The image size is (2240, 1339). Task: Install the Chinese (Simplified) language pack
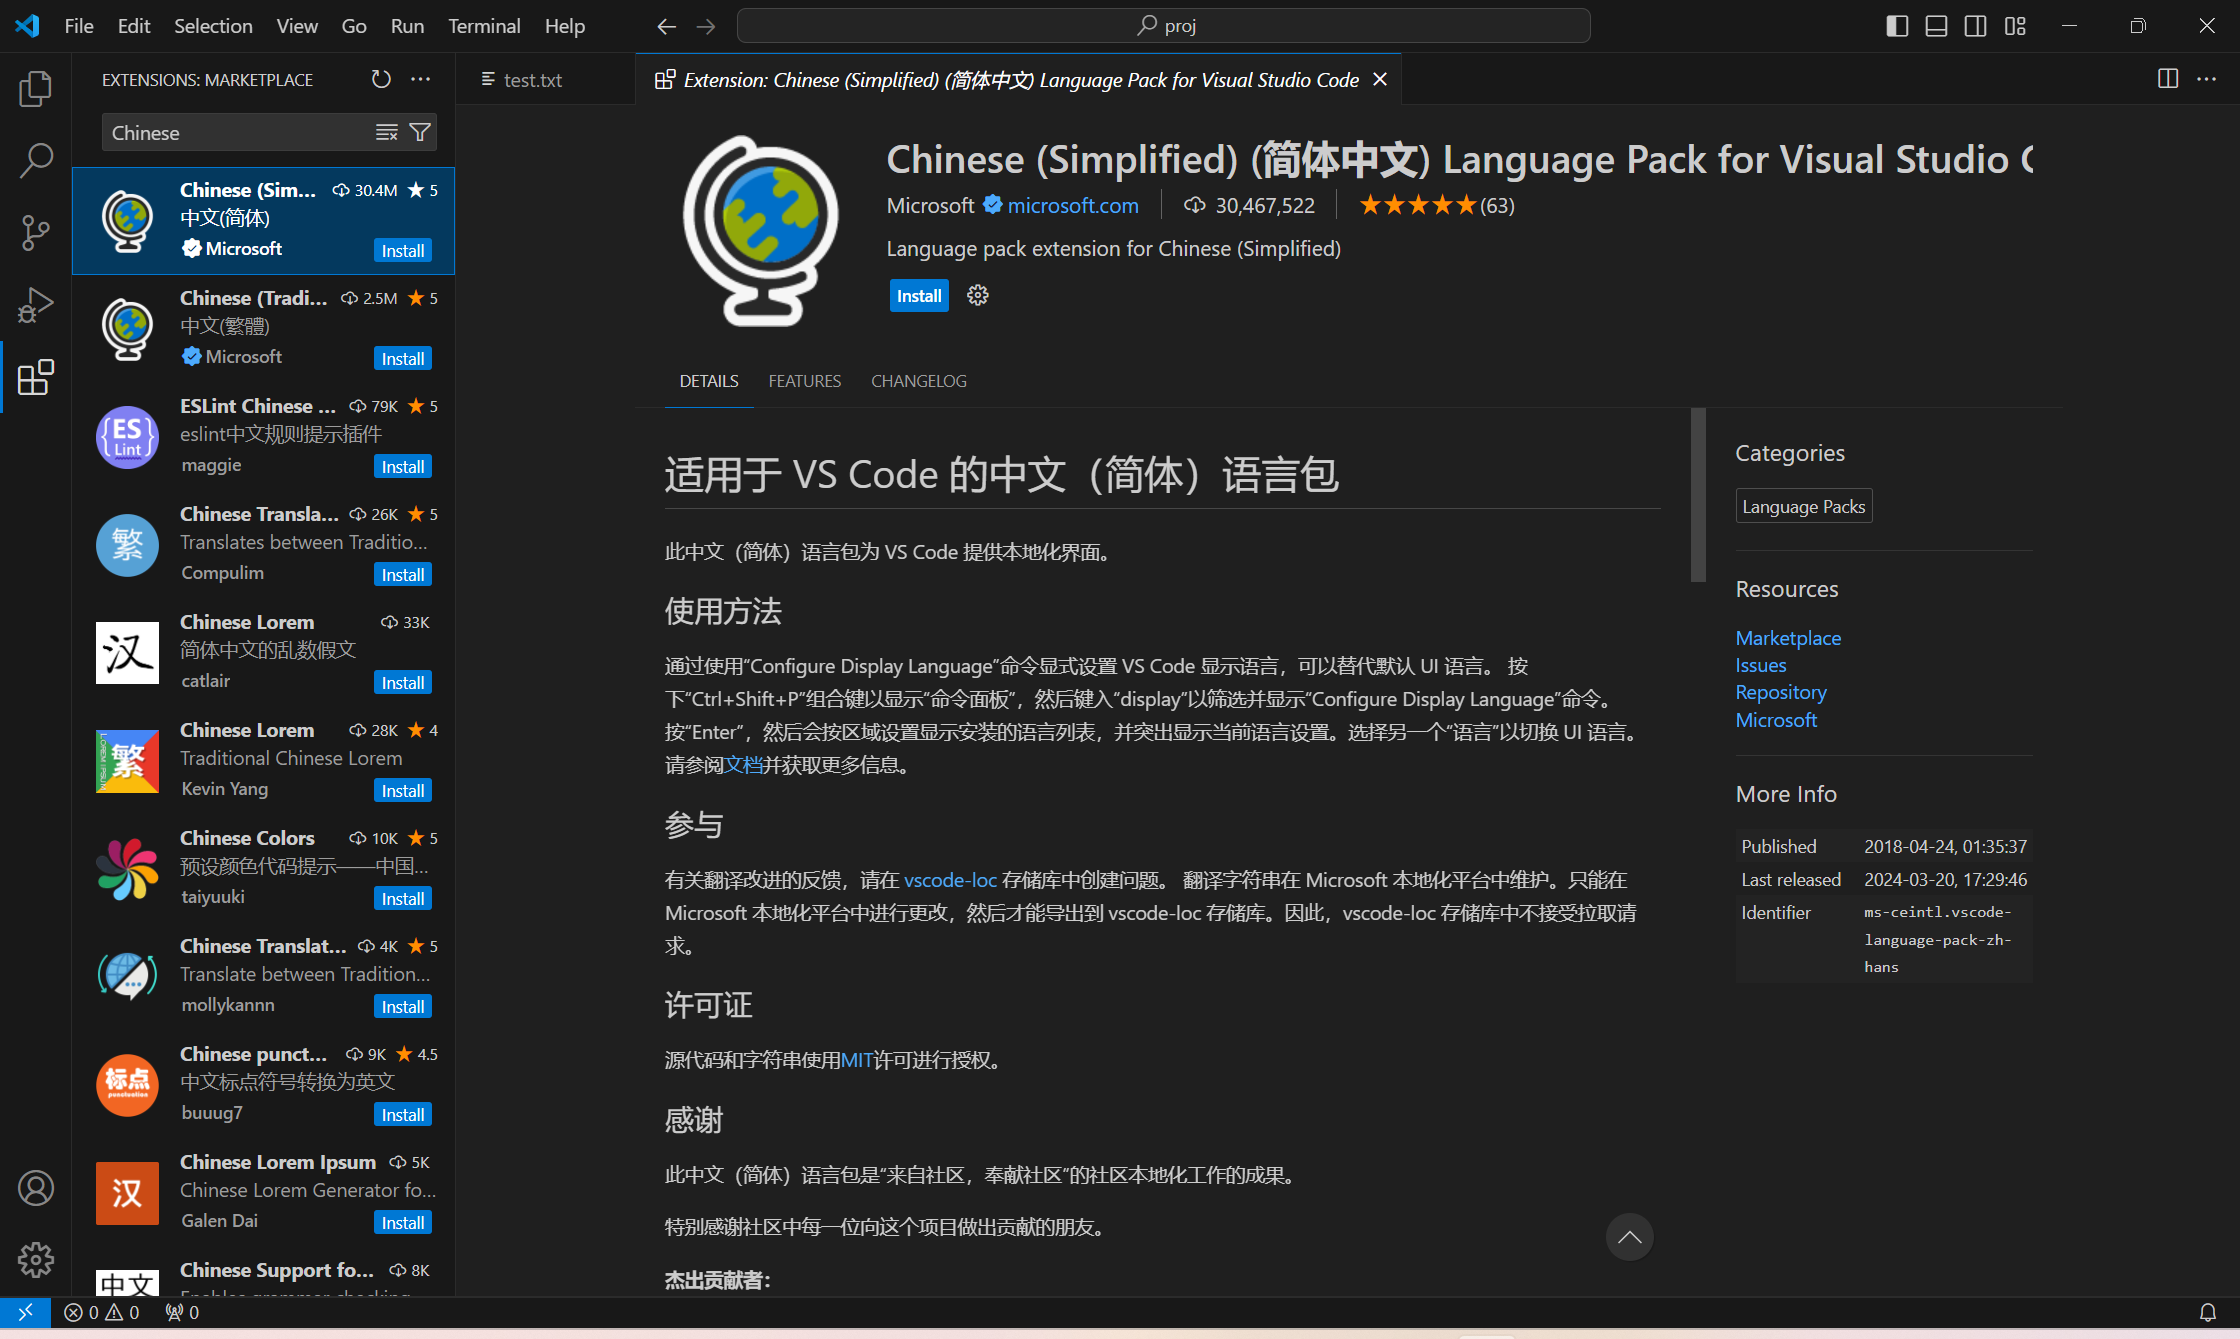click(x=918, y=295)
